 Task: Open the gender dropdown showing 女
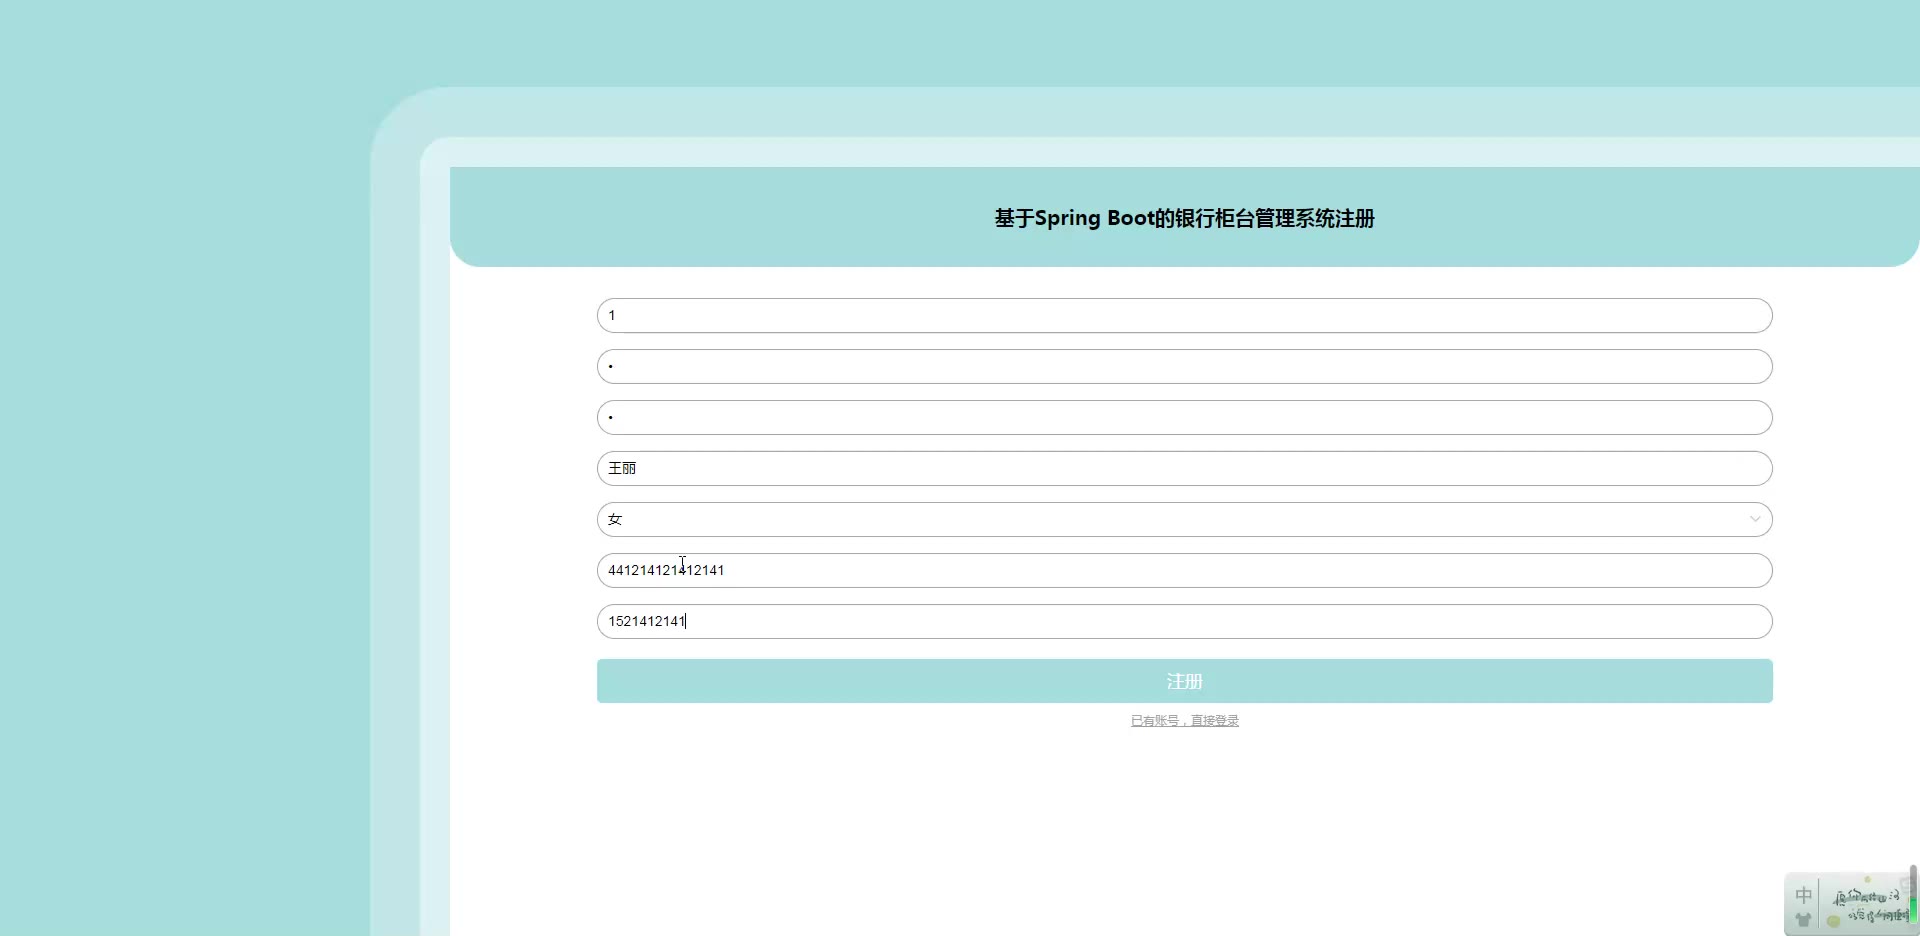pos(1184,519)
